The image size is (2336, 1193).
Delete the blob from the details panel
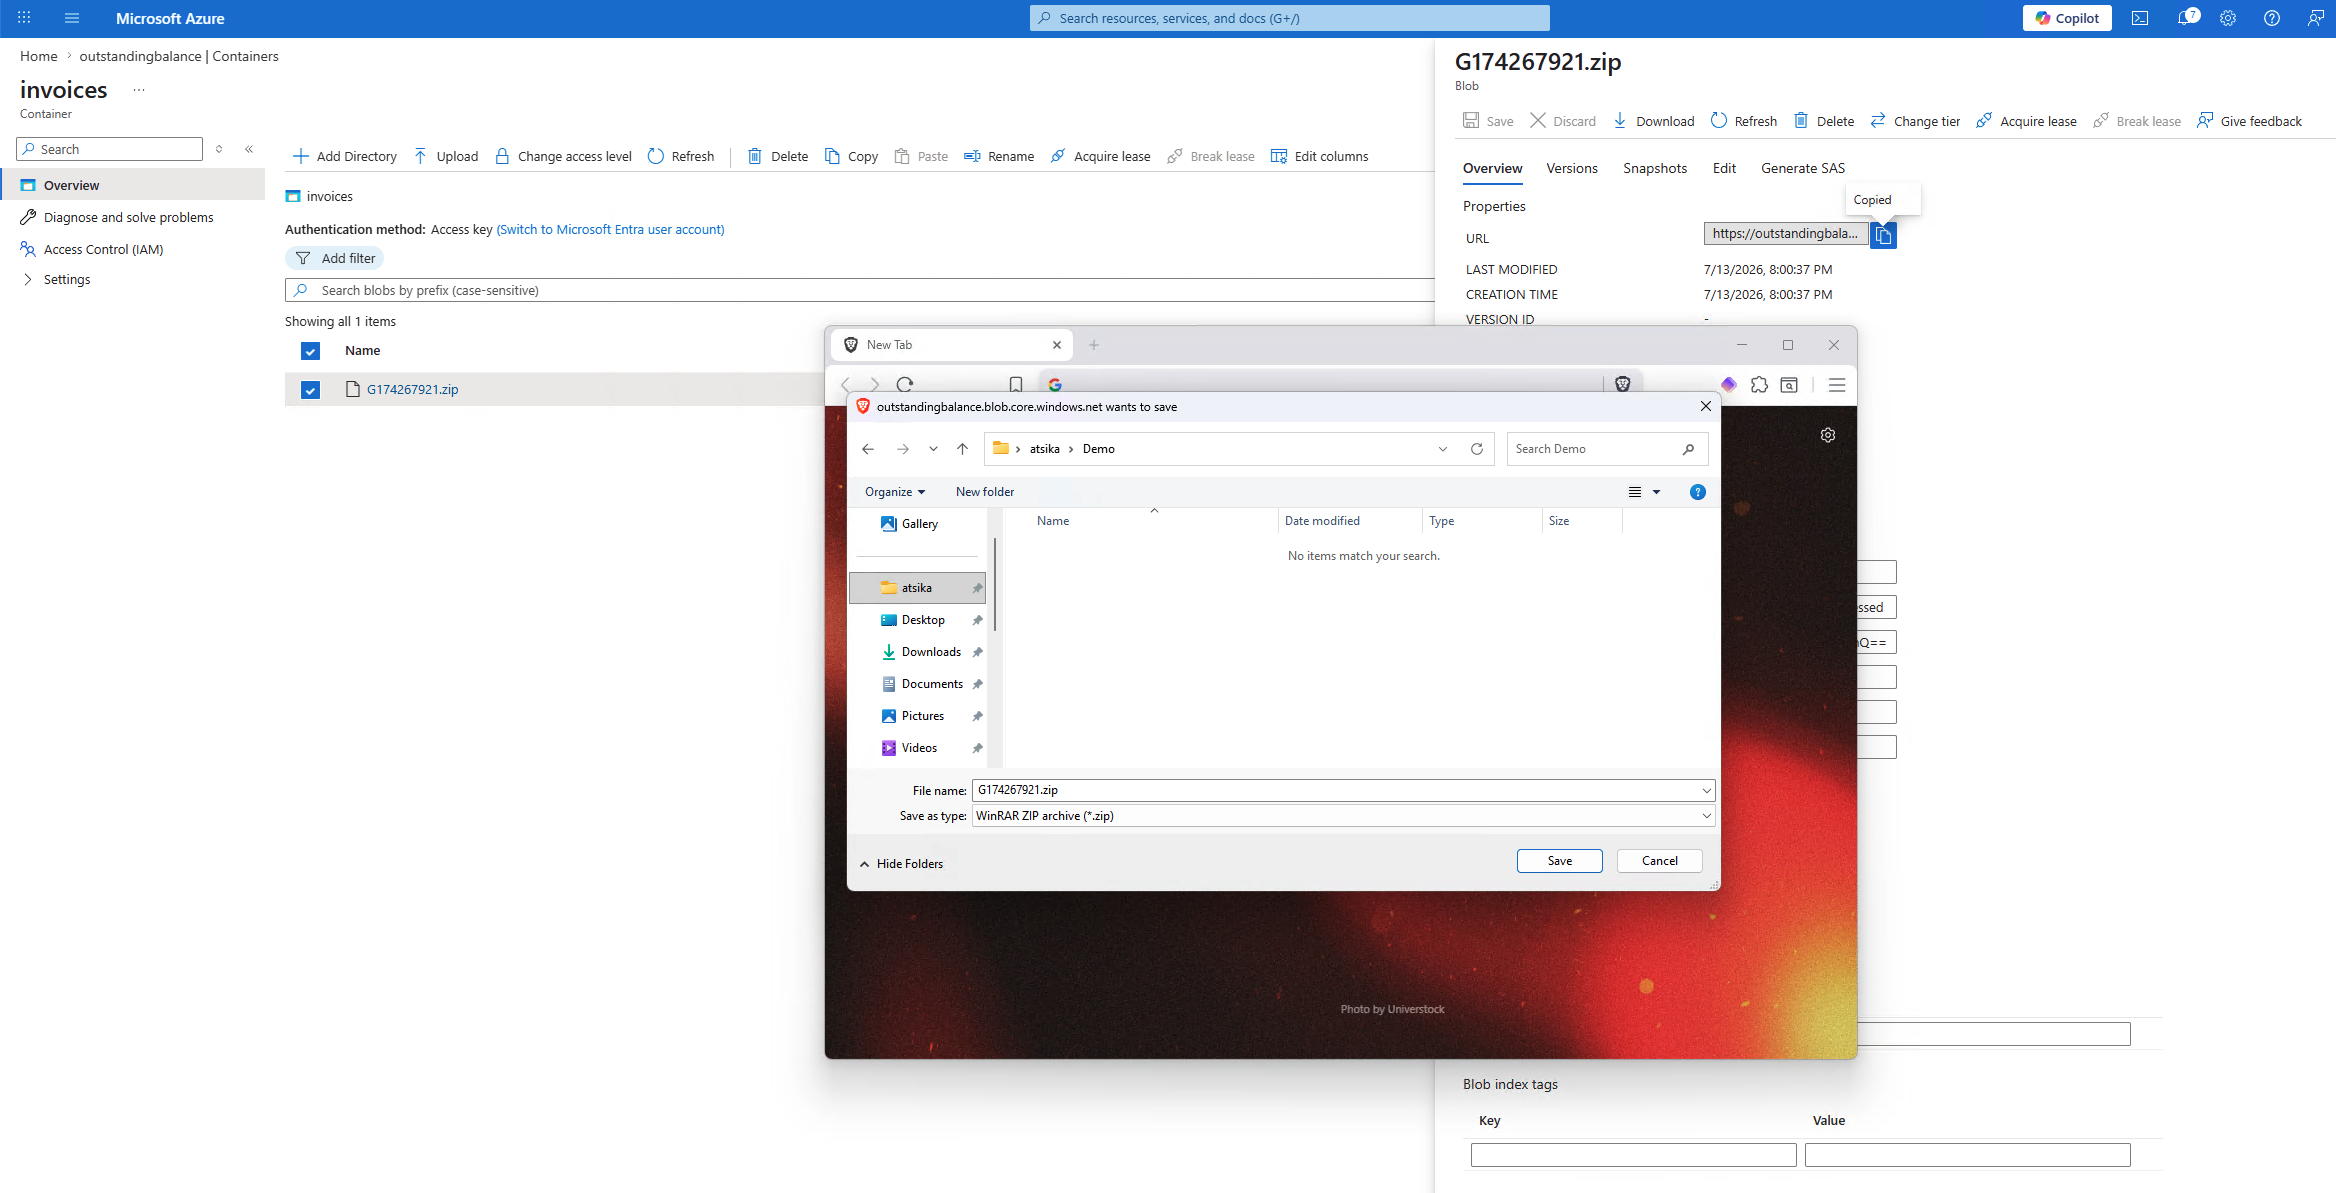pos(1824,121)
